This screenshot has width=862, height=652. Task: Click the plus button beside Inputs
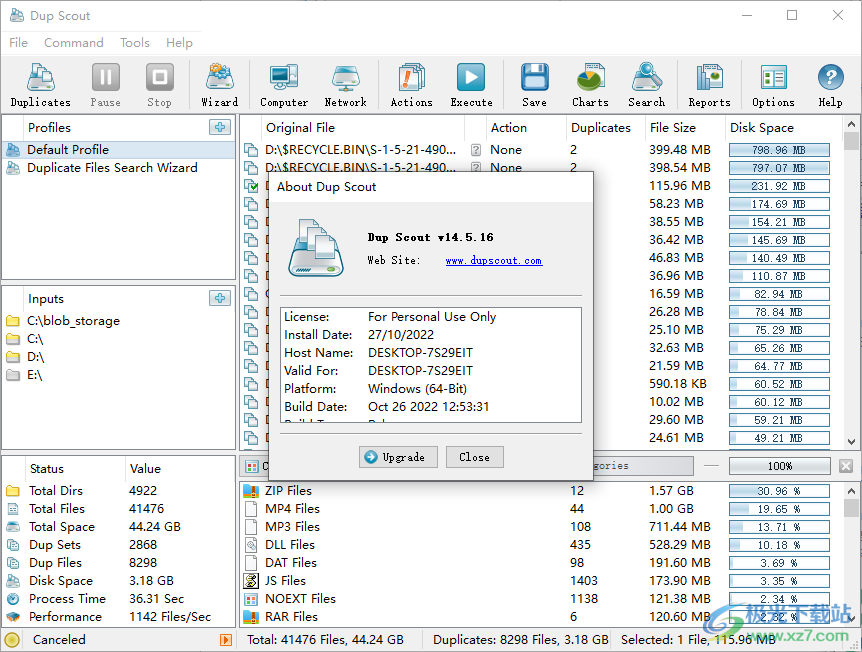tap(220, 298)
